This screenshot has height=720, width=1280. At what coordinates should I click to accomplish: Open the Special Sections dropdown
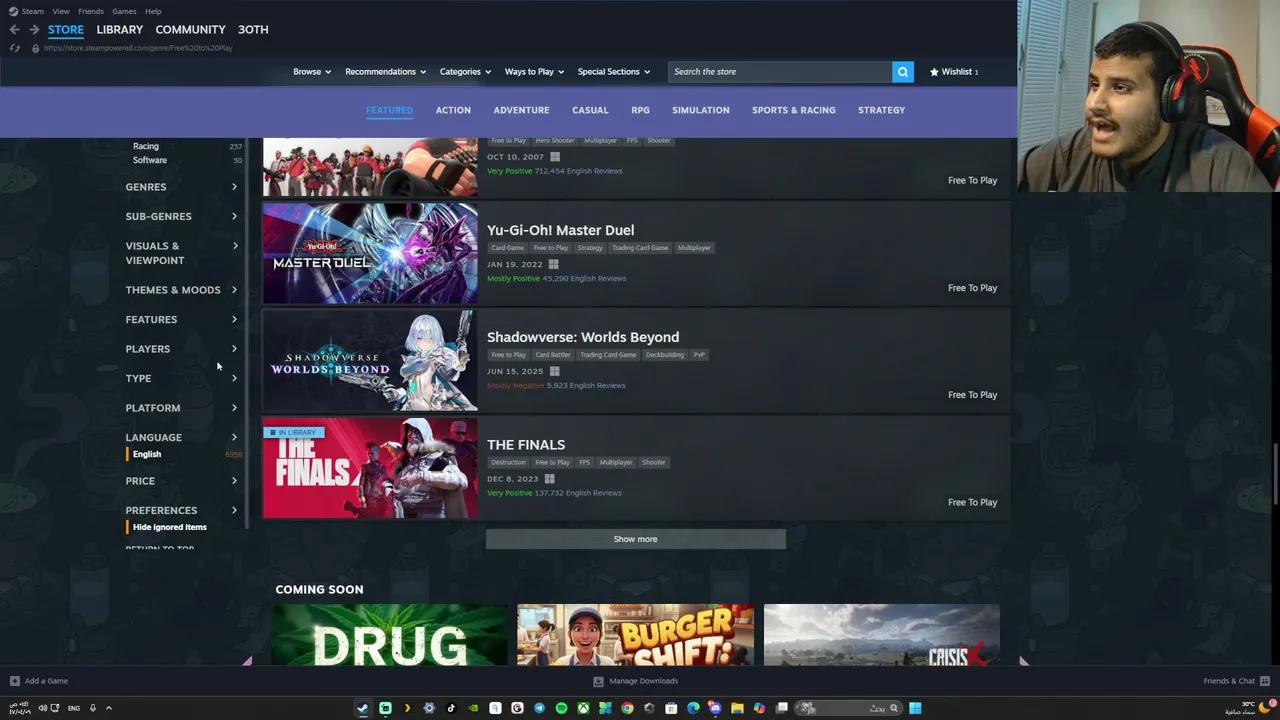613,72
